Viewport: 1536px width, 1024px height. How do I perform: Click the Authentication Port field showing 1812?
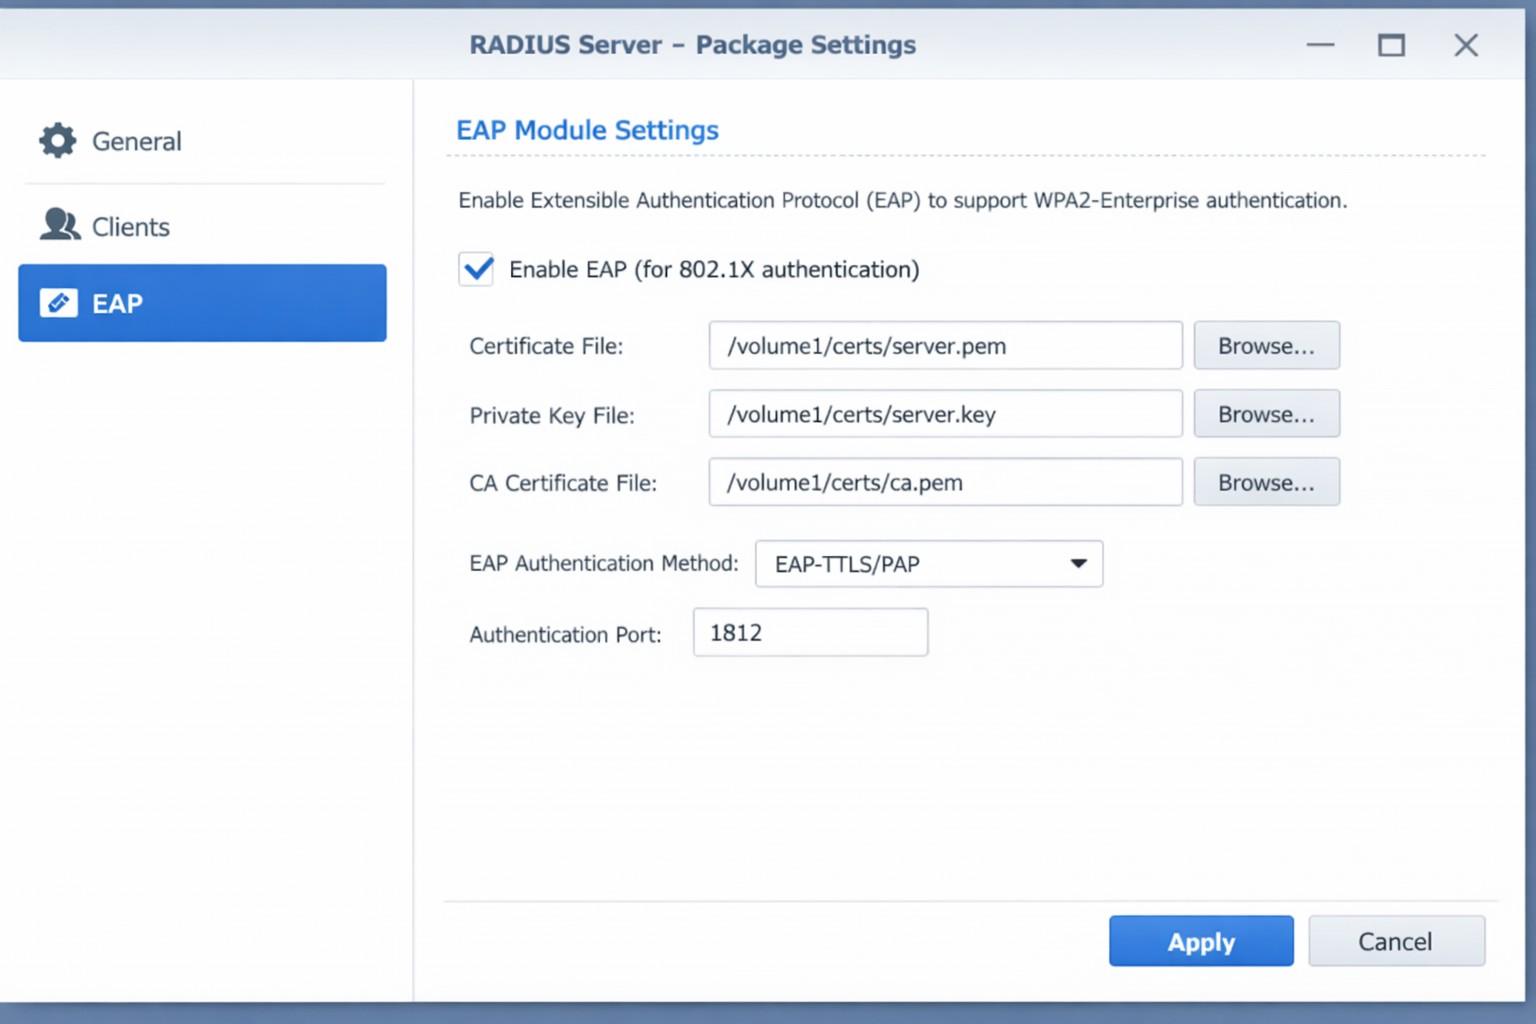point(810,633)
